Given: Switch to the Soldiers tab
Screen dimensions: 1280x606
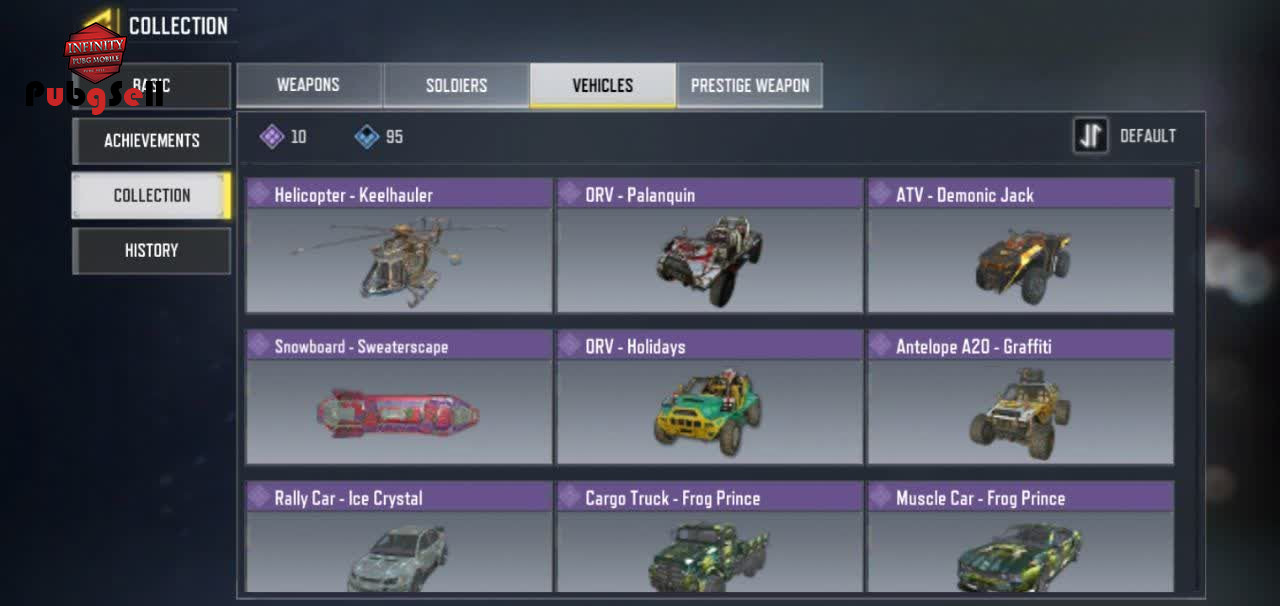Looking at the screenshot, I should click(x=456, y=85).
